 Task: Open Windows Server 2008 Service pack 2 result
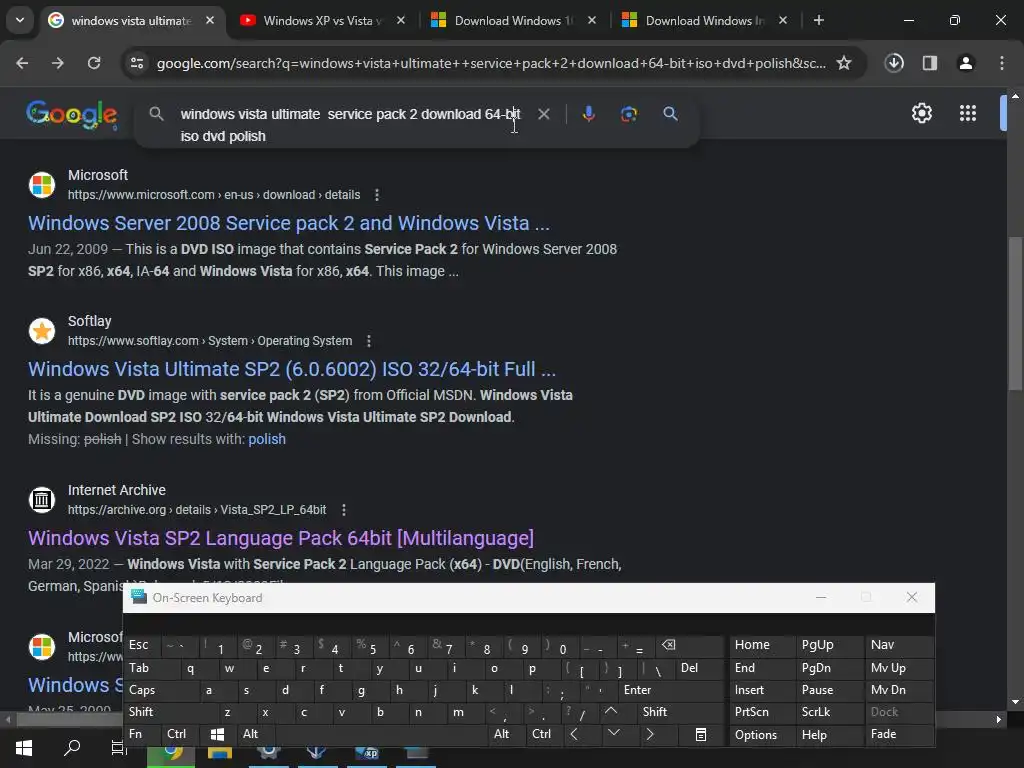289,223
